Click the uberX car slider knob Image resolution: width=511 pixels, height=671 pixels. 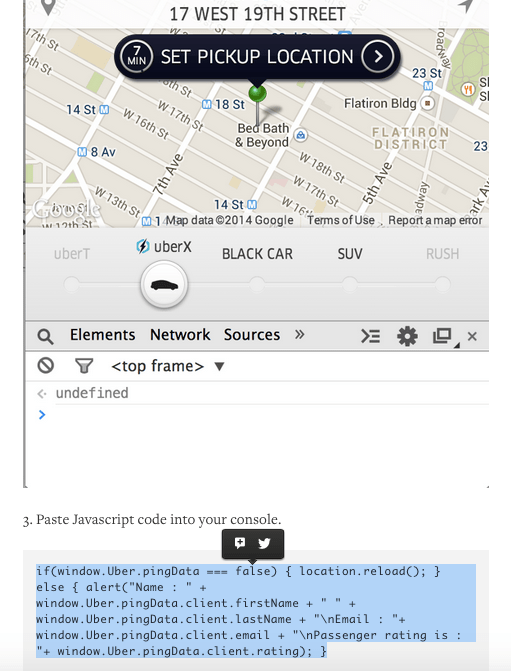[x=164, y=285]
